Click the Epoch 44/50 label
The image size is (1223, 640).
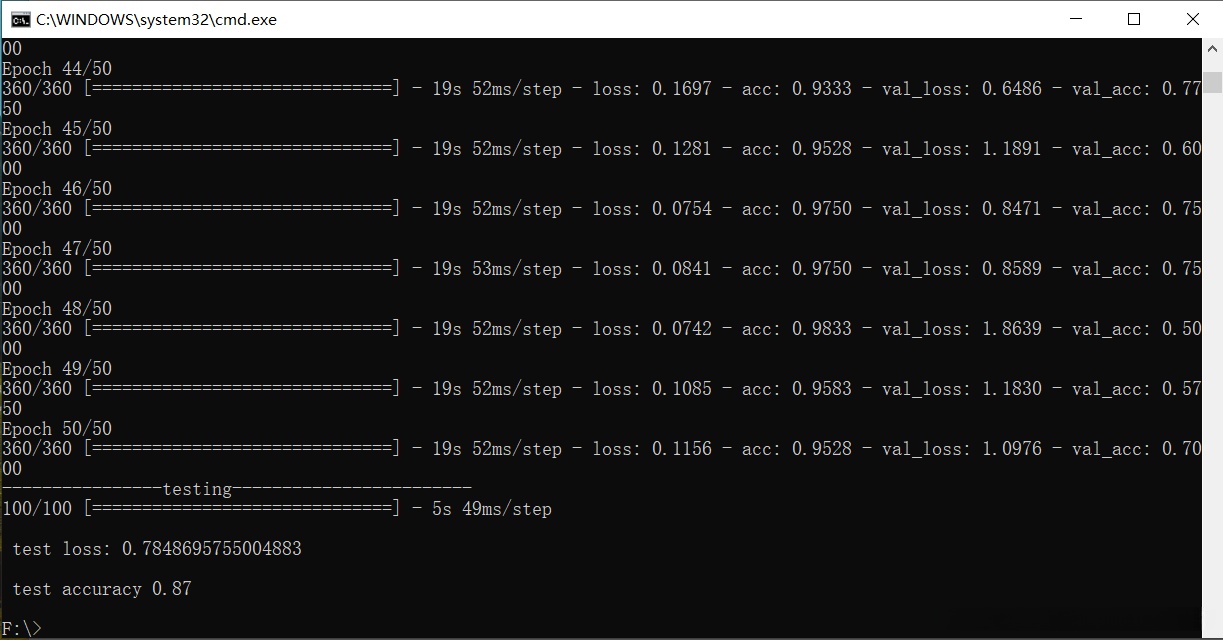(x=57, y=69)
